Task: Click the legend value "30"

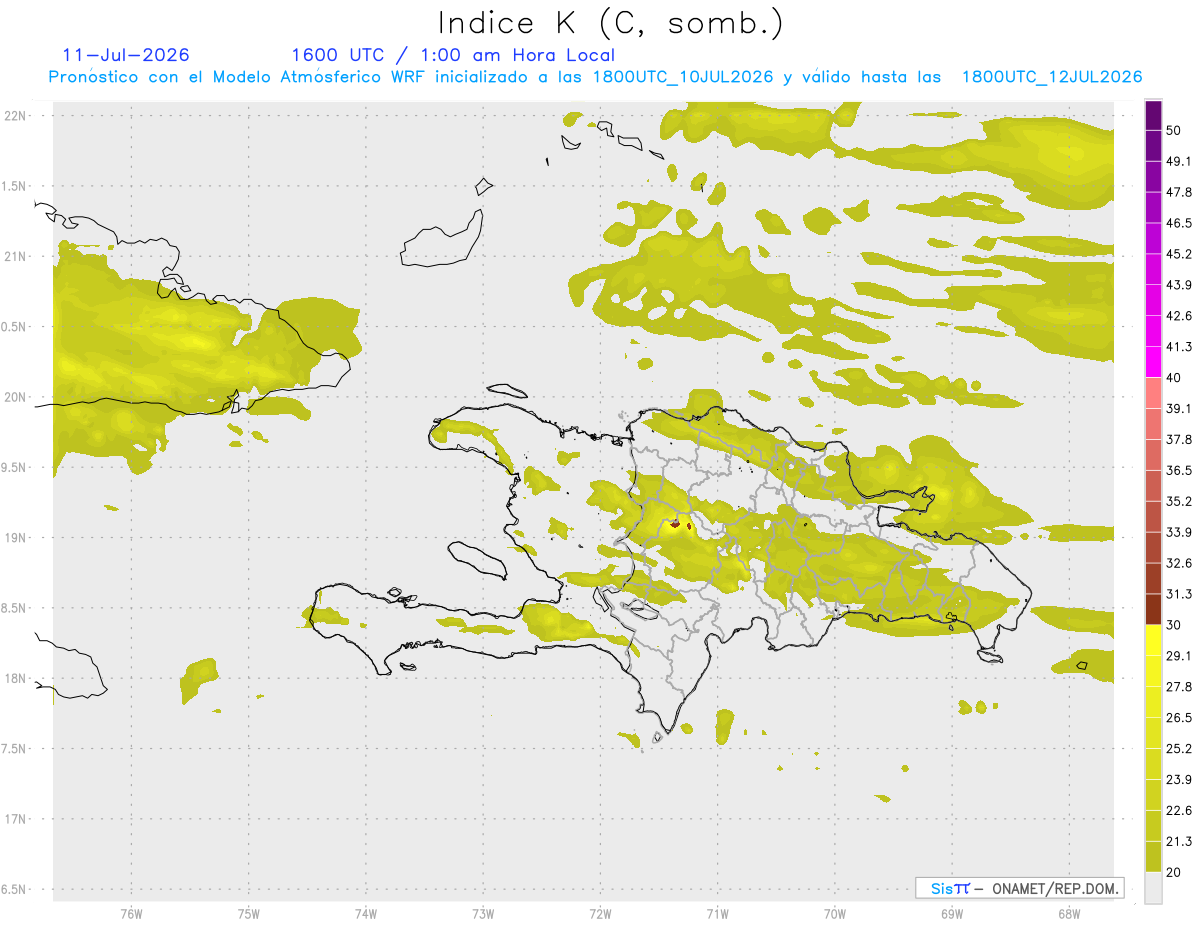Action: [1173, 625]
